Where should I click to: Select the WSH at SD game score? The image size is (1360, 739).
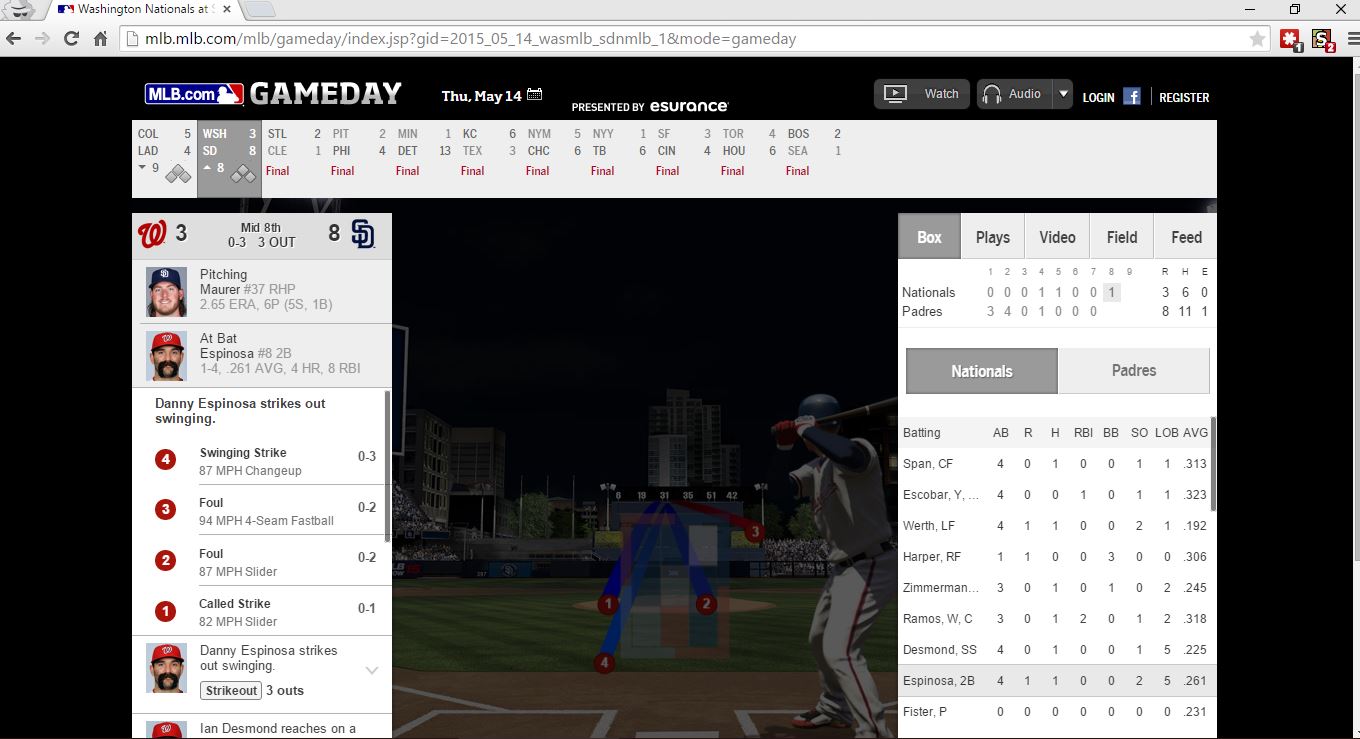pos(229,158)
